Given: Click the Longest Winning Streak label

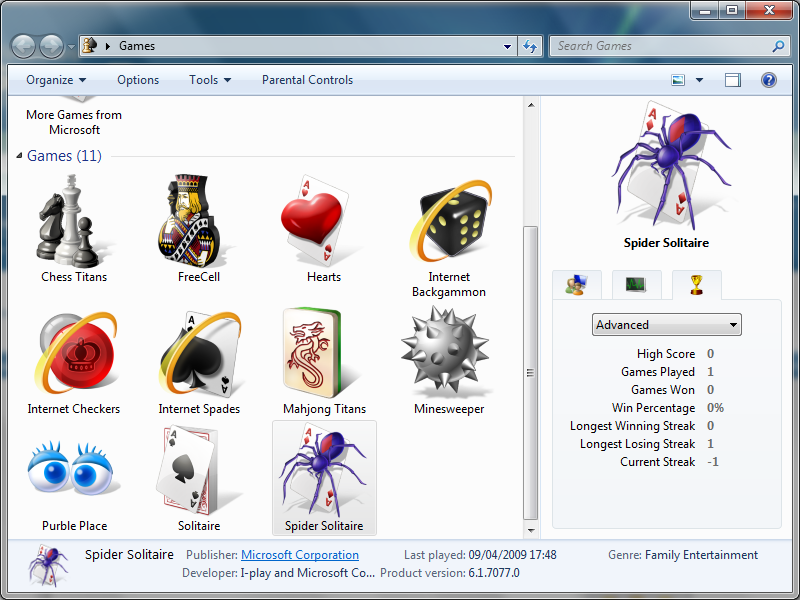Looking at the screenshot, I should click(632, 426).
